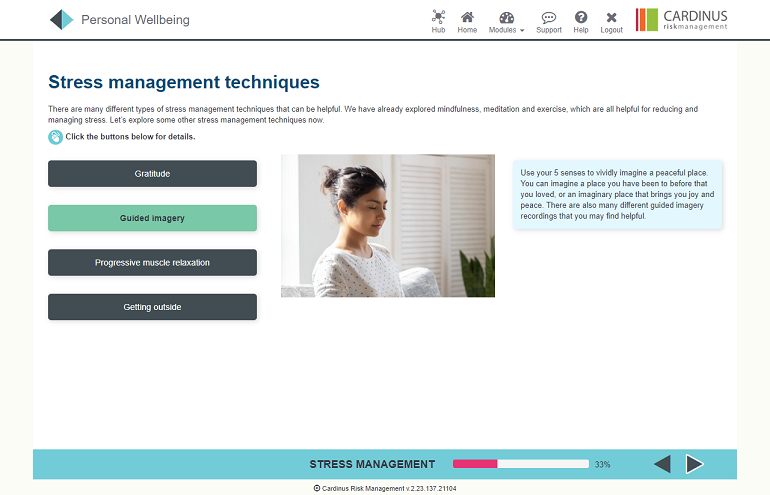
Task: Open Progressive muscle relaxation details
Action: 152,263
